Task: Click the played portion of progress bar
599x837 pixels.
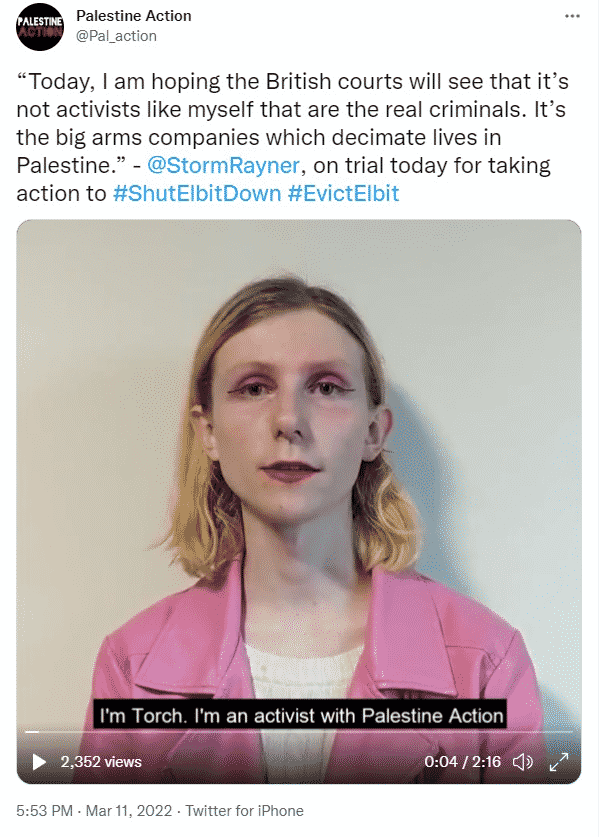Action: pyautogui.click(x=32, y=731)
